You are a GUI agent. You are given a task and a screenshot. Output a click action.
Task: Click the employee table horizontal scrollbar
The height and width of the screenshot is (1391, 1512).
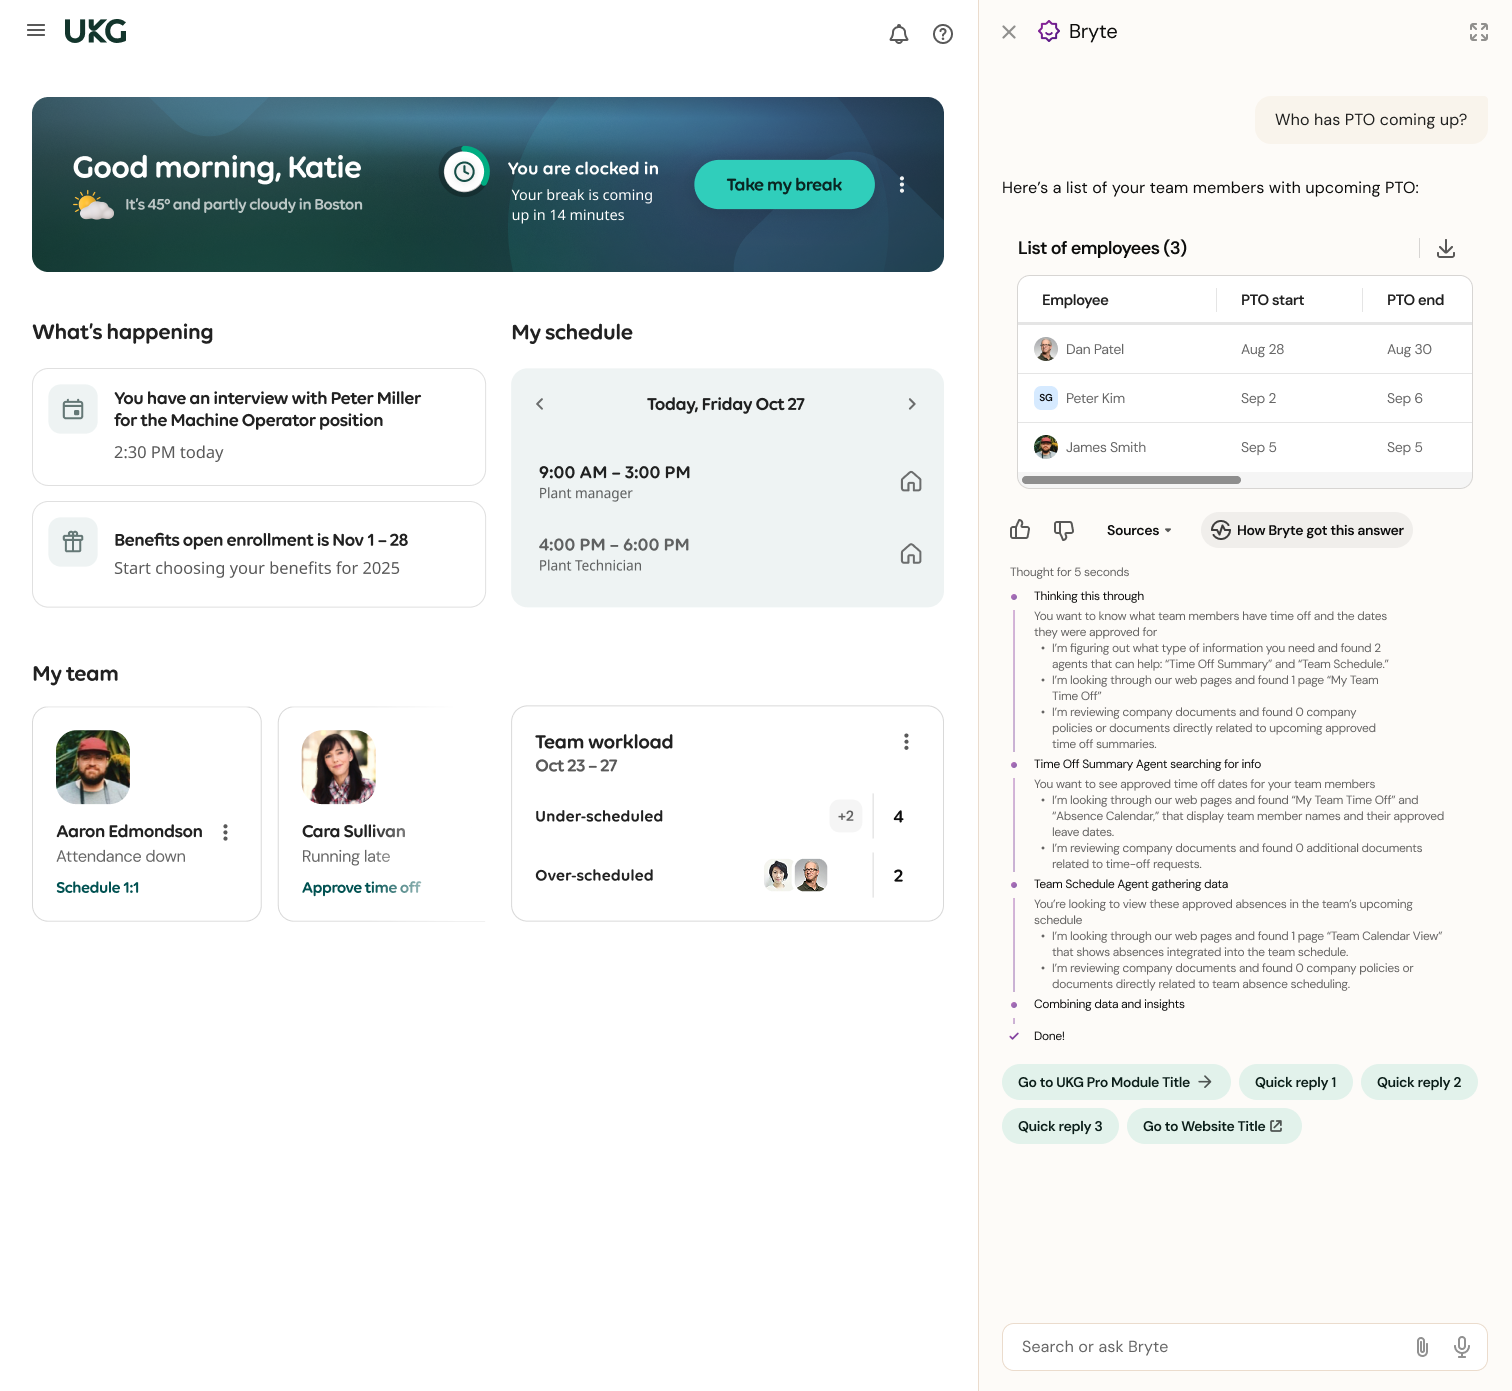coord(1131,480)
